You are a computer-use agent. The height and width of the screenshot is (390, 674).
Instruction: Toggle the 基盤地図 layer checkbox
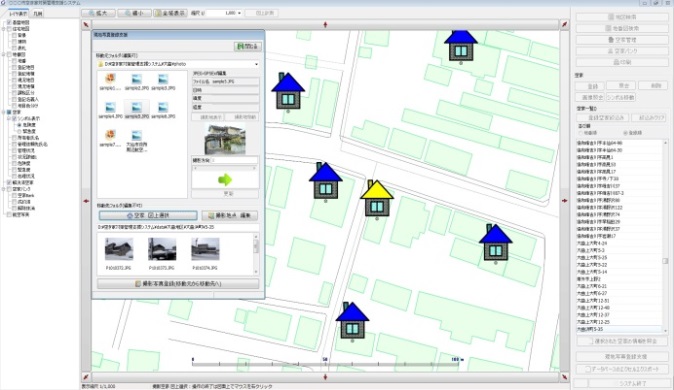pos(9,22)
